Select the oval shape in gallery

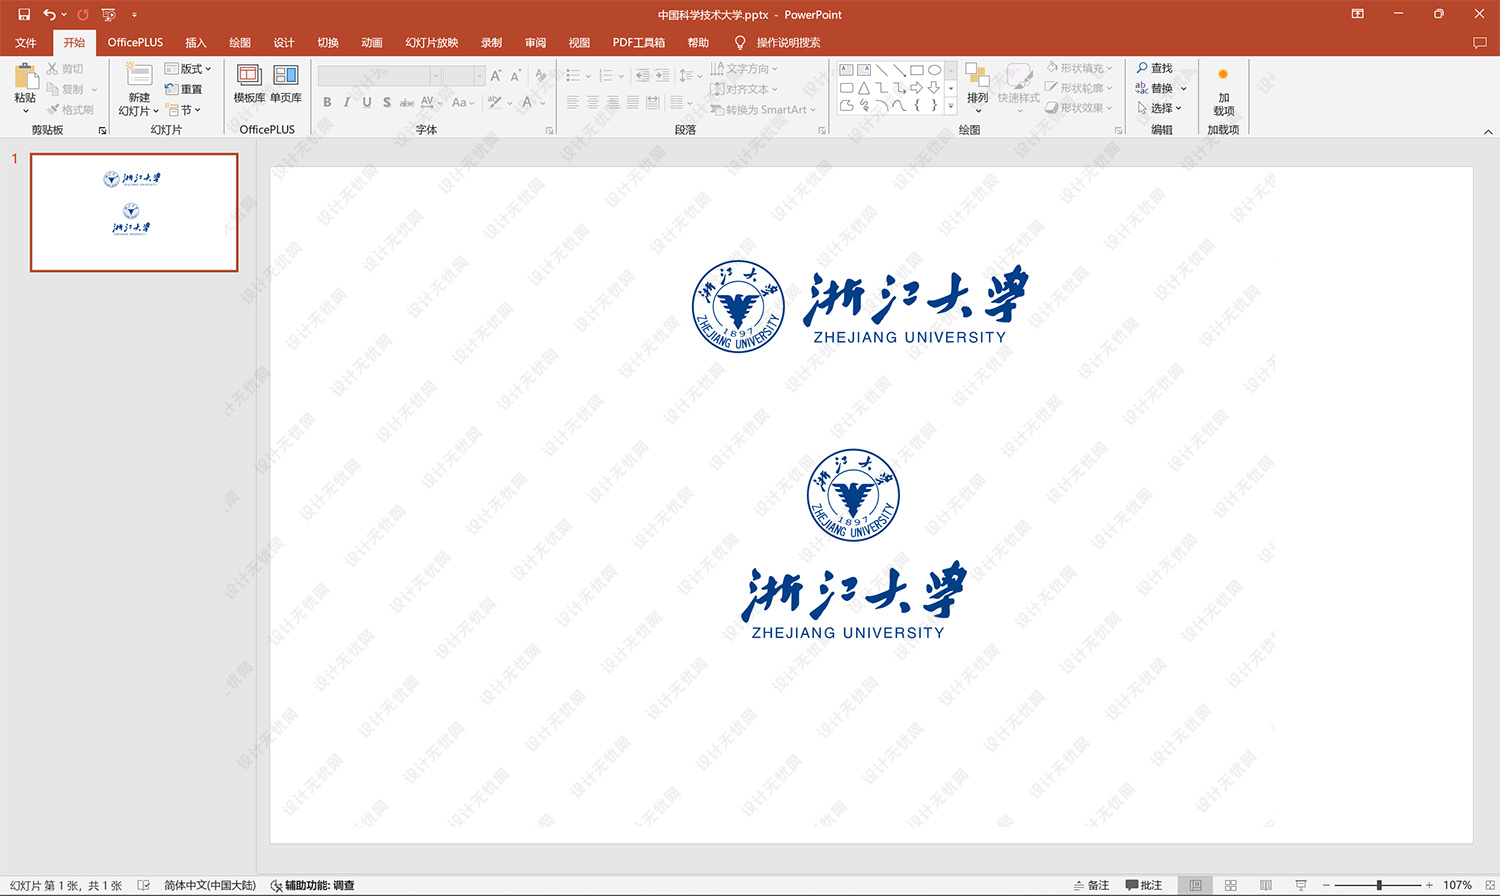point(934,70)
